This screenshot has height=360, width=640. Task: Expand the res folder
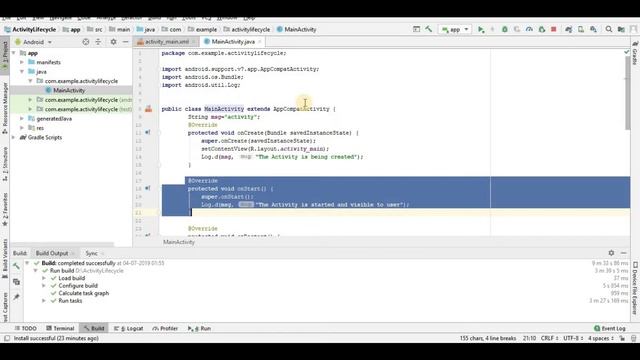point(22,128)
